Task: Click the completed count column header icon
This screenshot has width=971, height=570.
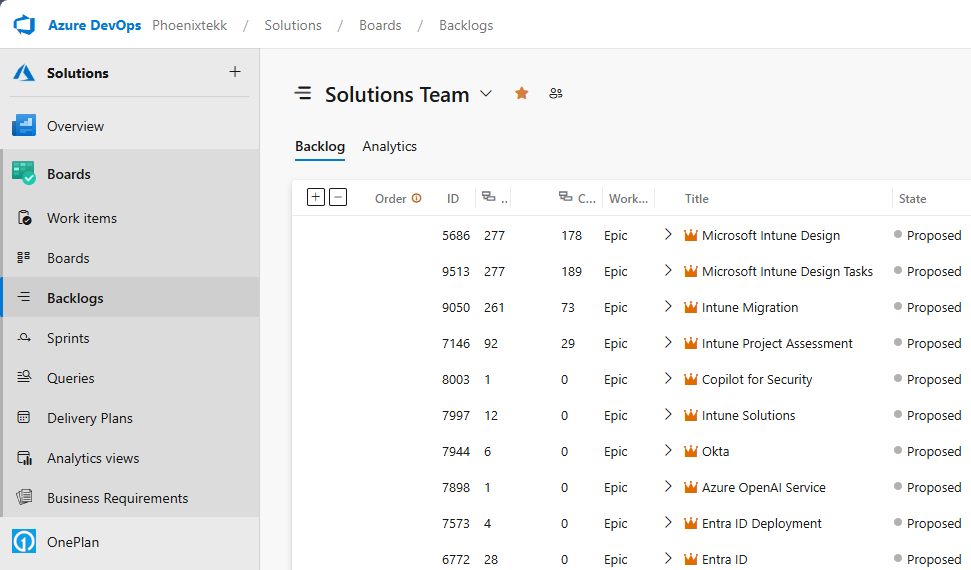Action: [565, 197]
